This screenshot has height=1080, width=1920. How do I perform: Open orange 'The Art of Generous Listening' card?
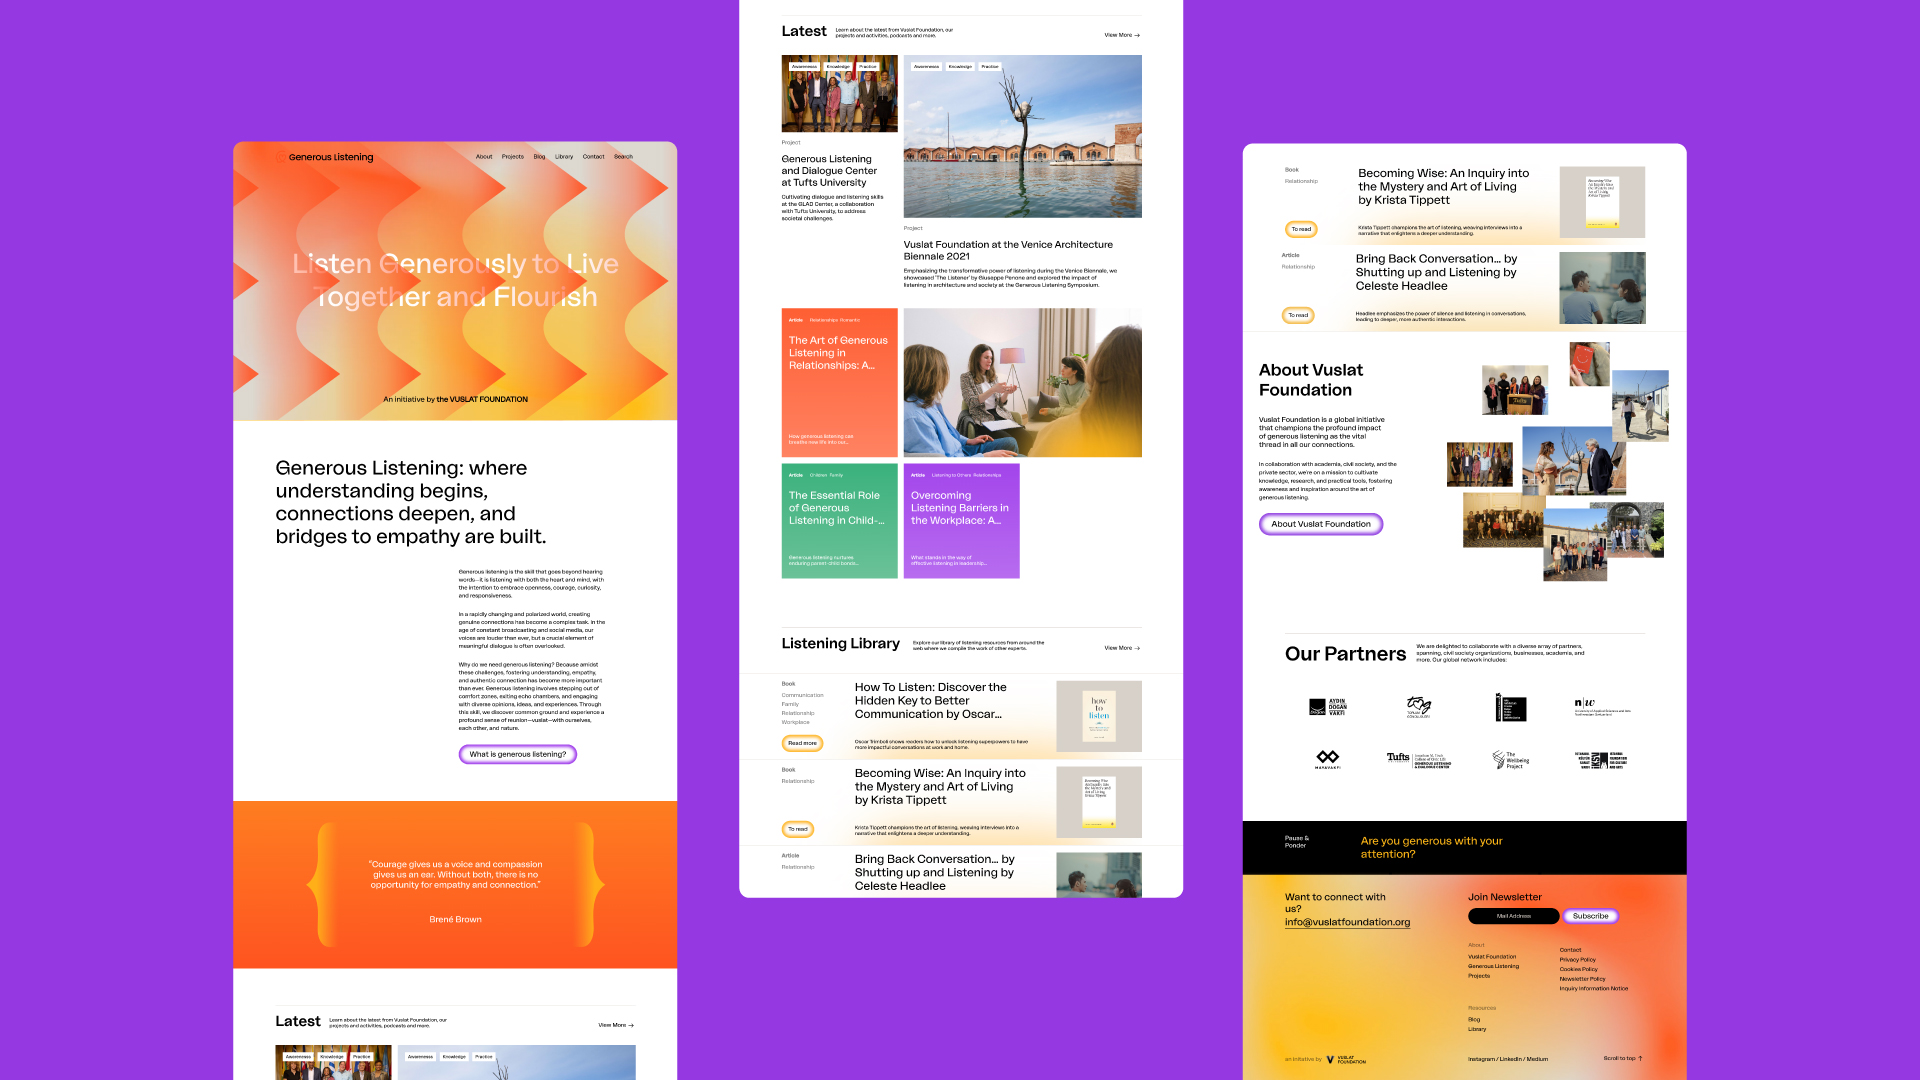pos(839,383)
